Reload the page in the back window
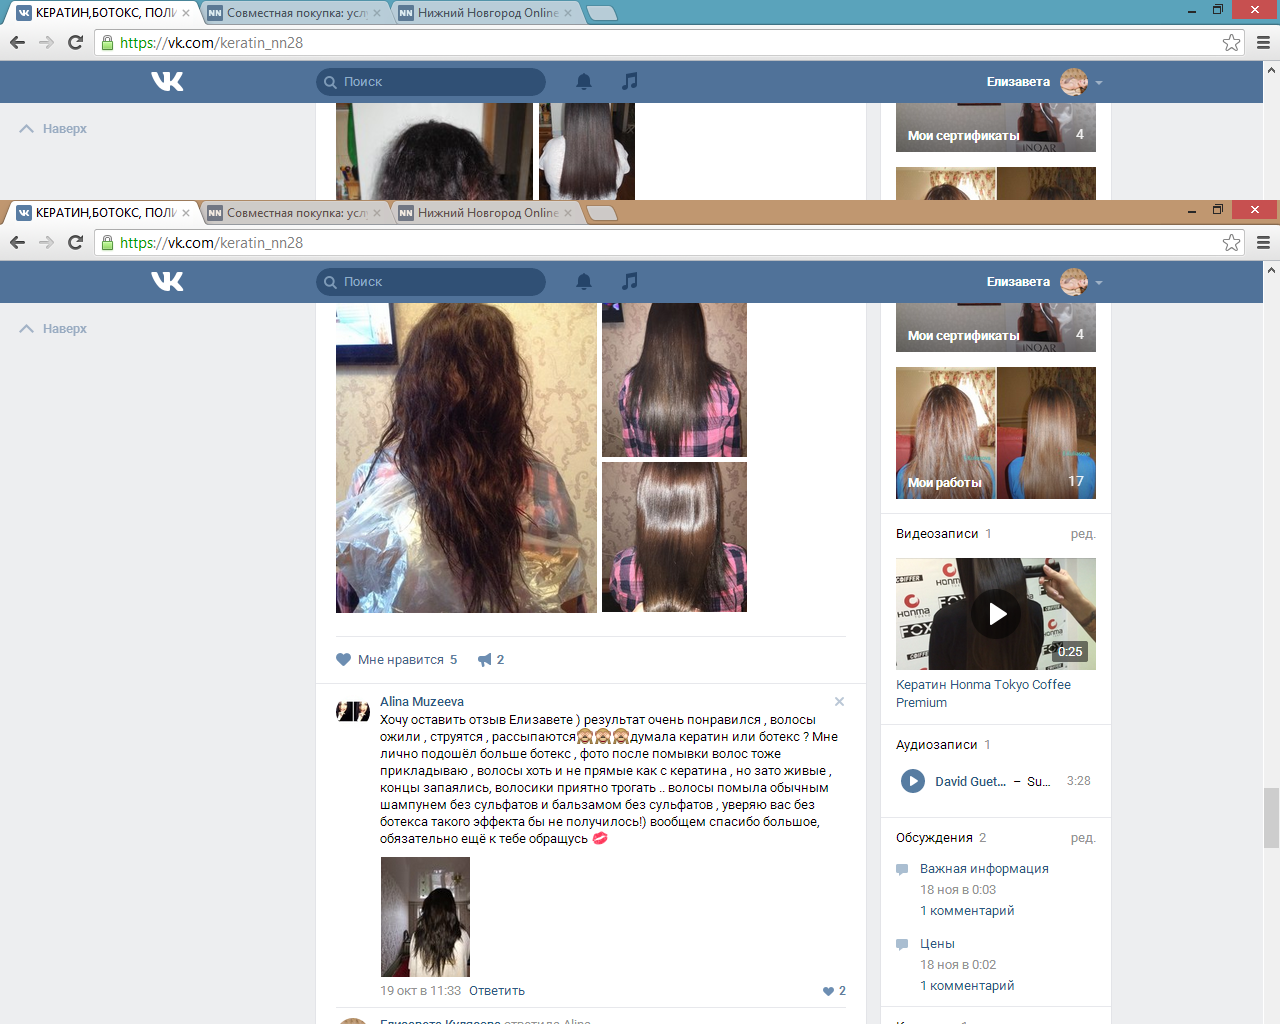Viewport: 1280px width, 1024px height. (75, 43)
